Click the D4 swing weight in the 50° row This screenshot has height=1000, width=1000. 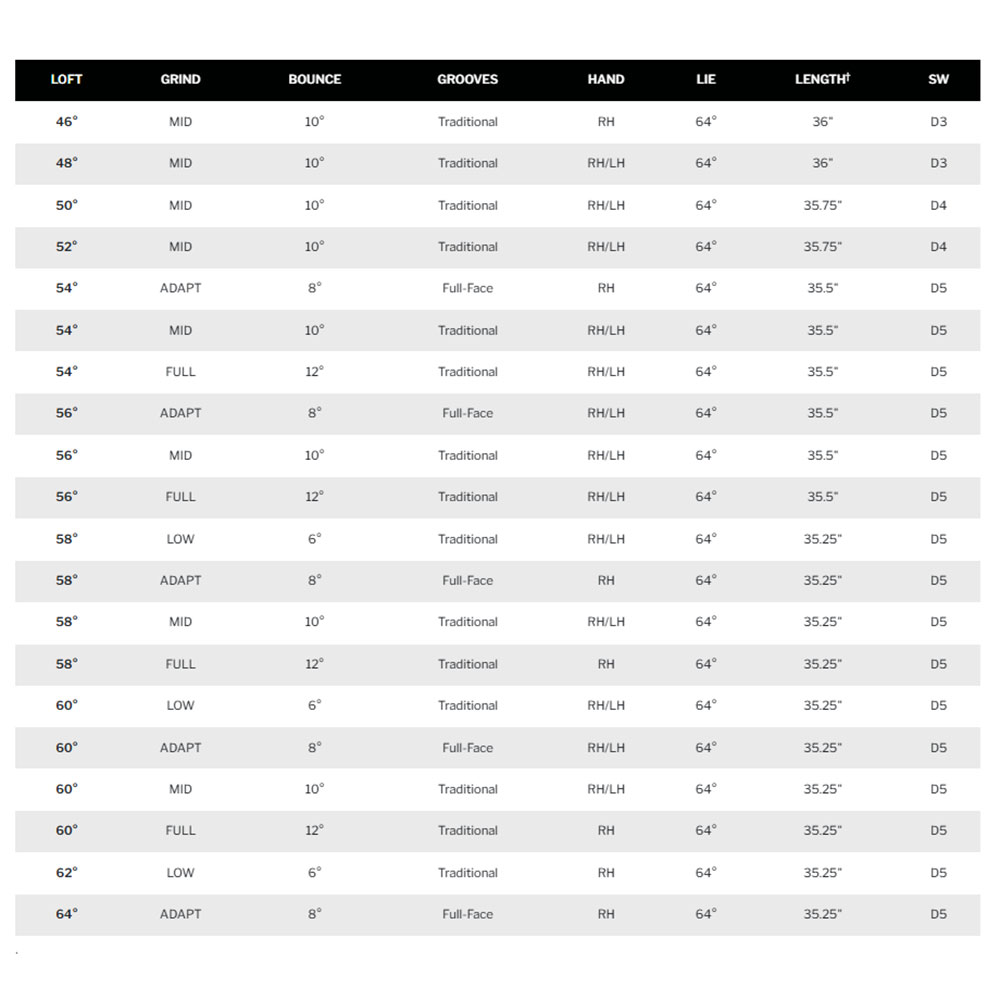pyautogui.click(x=938, y=205)
